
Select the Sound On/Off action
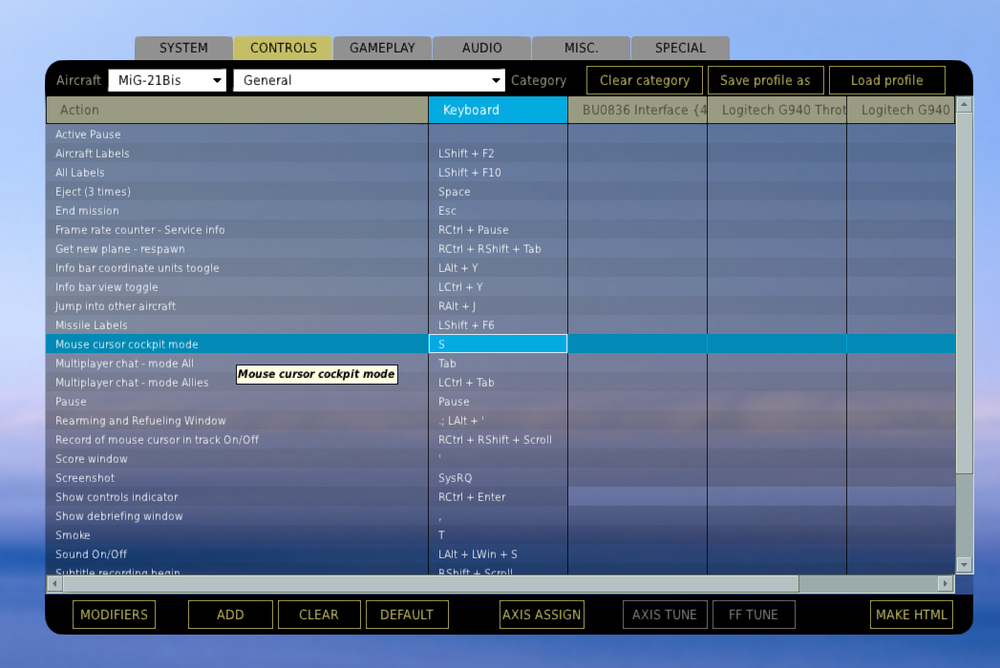[x=237, y=554]
